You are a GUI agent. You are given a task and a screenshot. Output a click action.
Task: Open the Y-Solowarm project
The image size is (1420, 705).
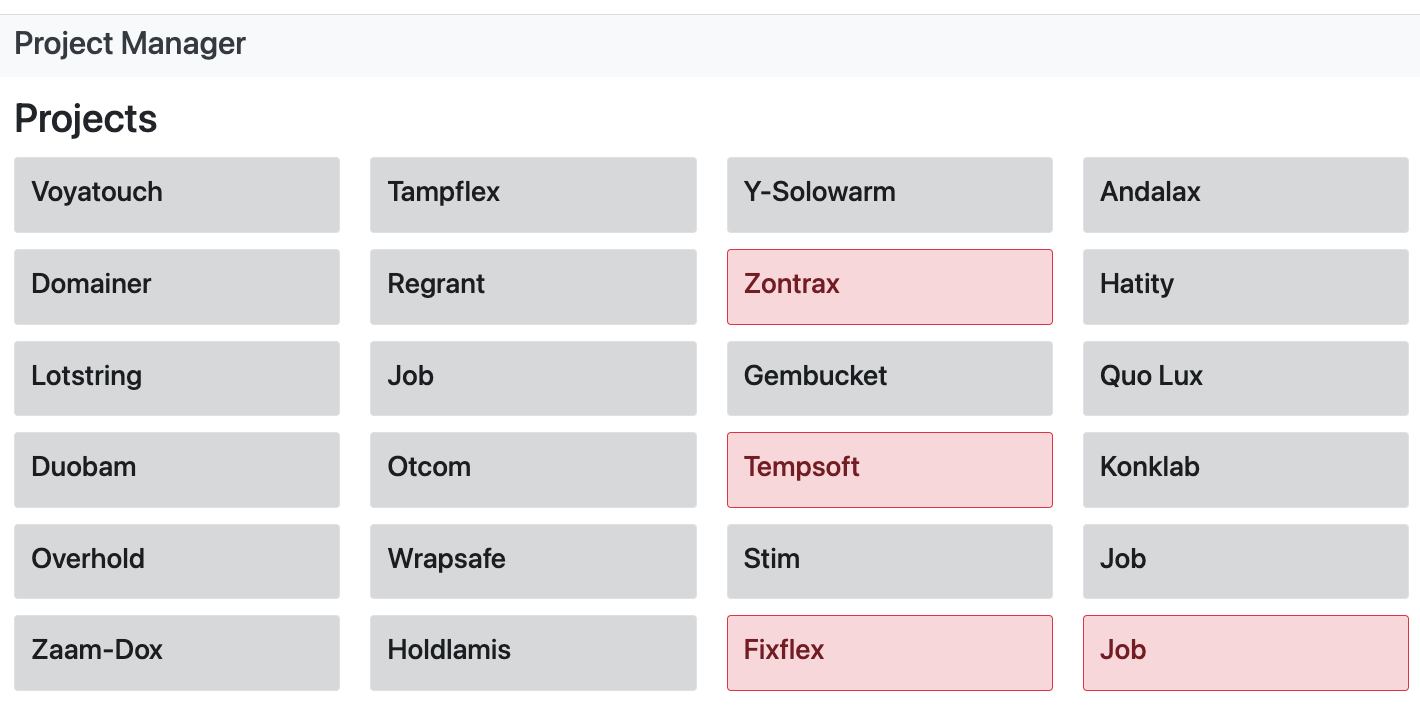point(889,194)
